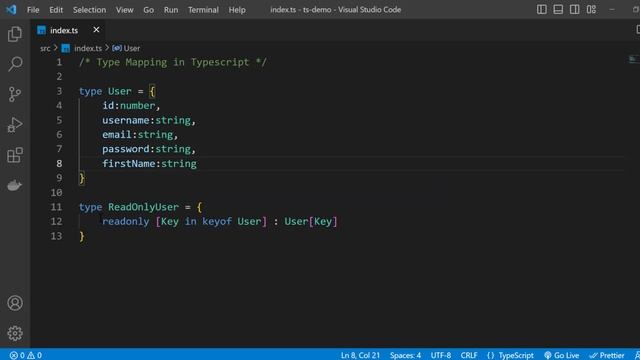Click the 'readonly' keyword on line 12
This screenshot has height=360, width=640.
click(126, 221)
